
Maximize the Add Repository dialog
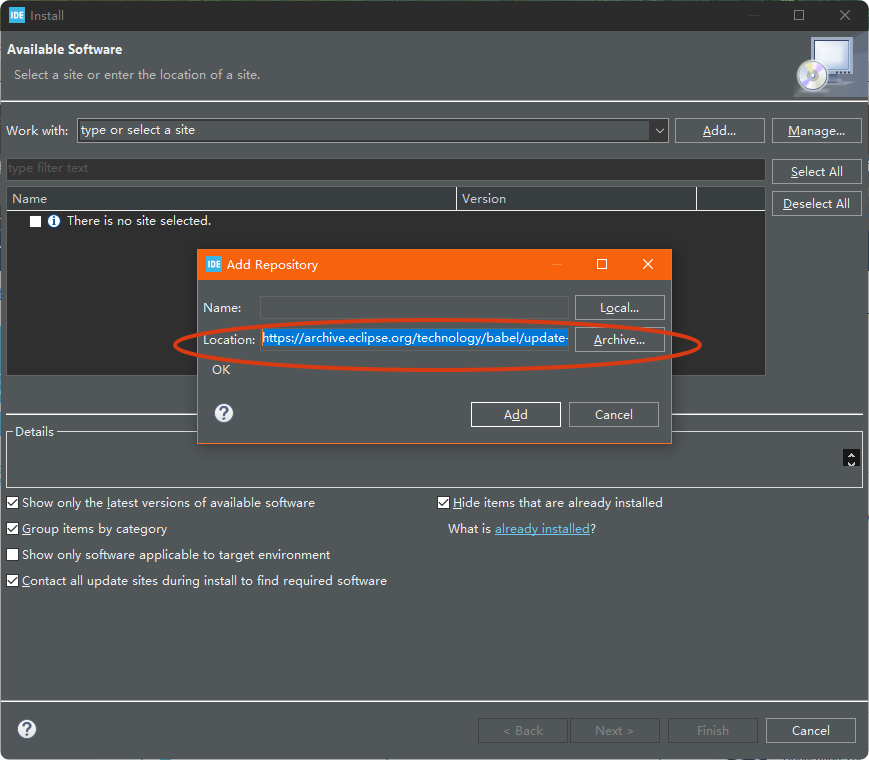pos(602,264)
